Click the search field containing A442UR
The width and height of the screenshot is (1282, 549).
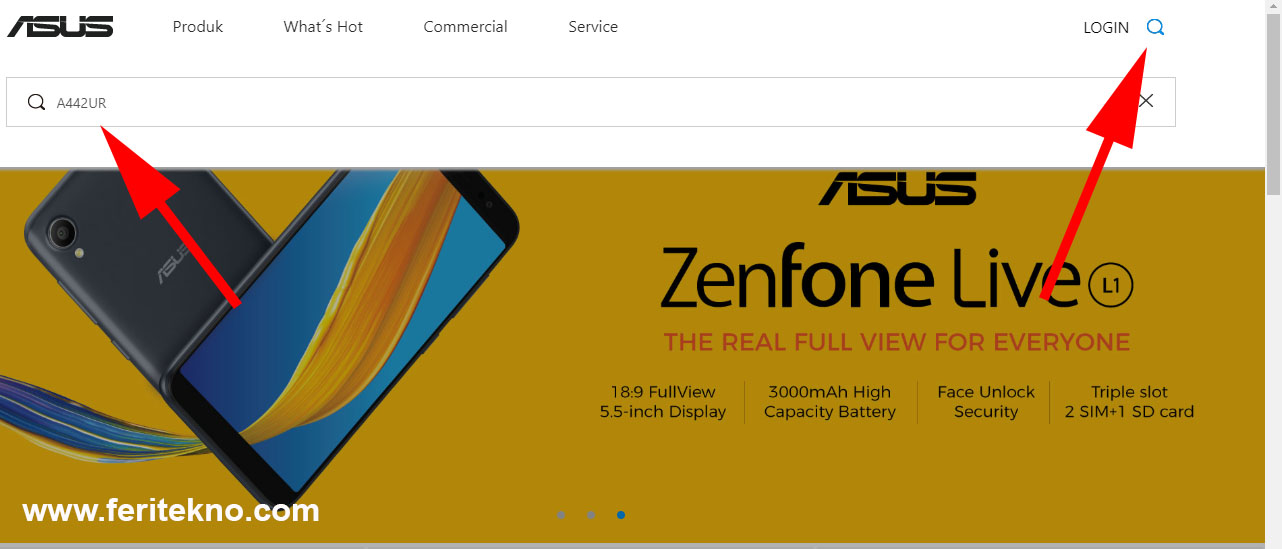tap(590, 102)
